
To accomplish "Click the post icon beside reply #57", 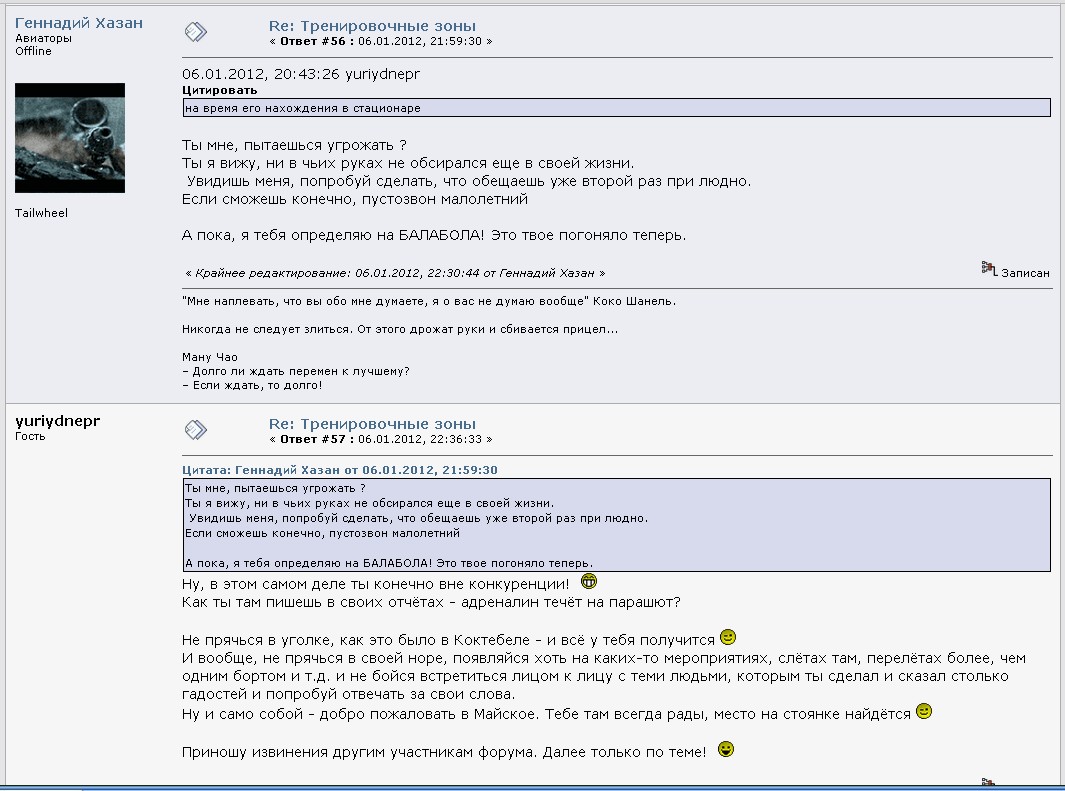I will (196, 429).
